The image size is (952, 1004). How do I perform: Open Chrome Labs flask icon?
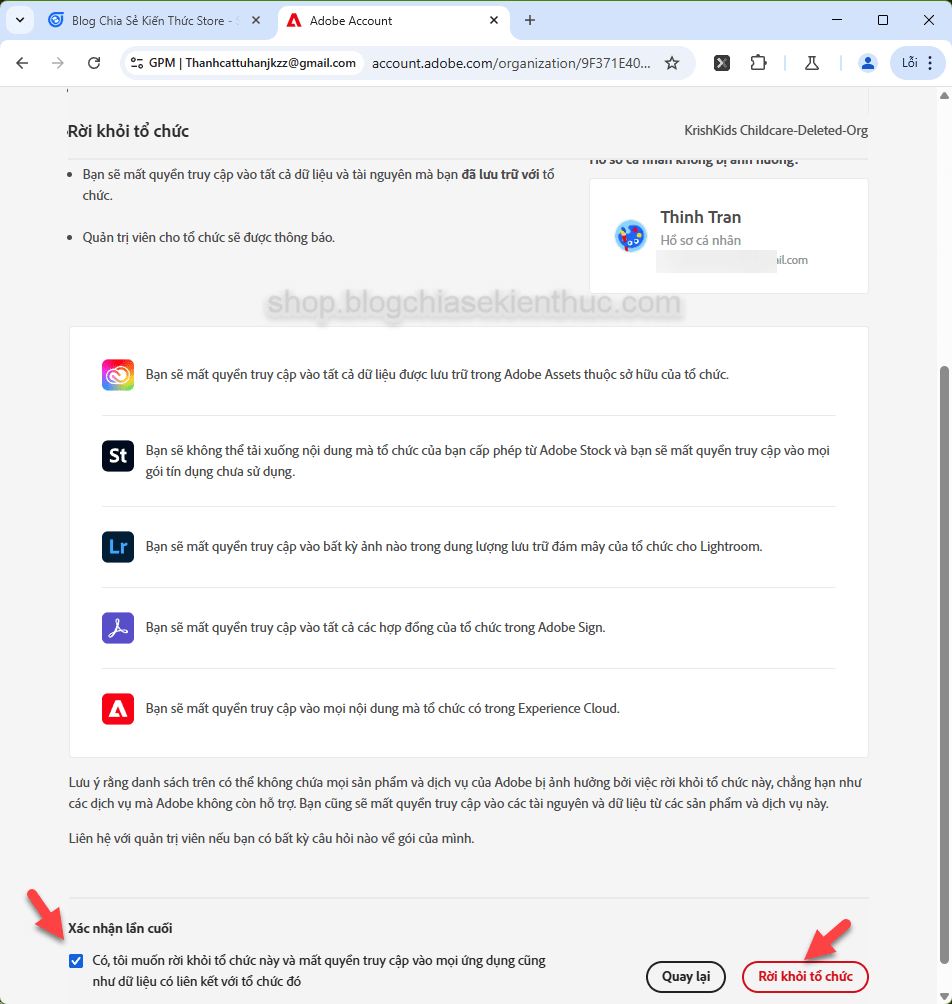click(812, 63)
